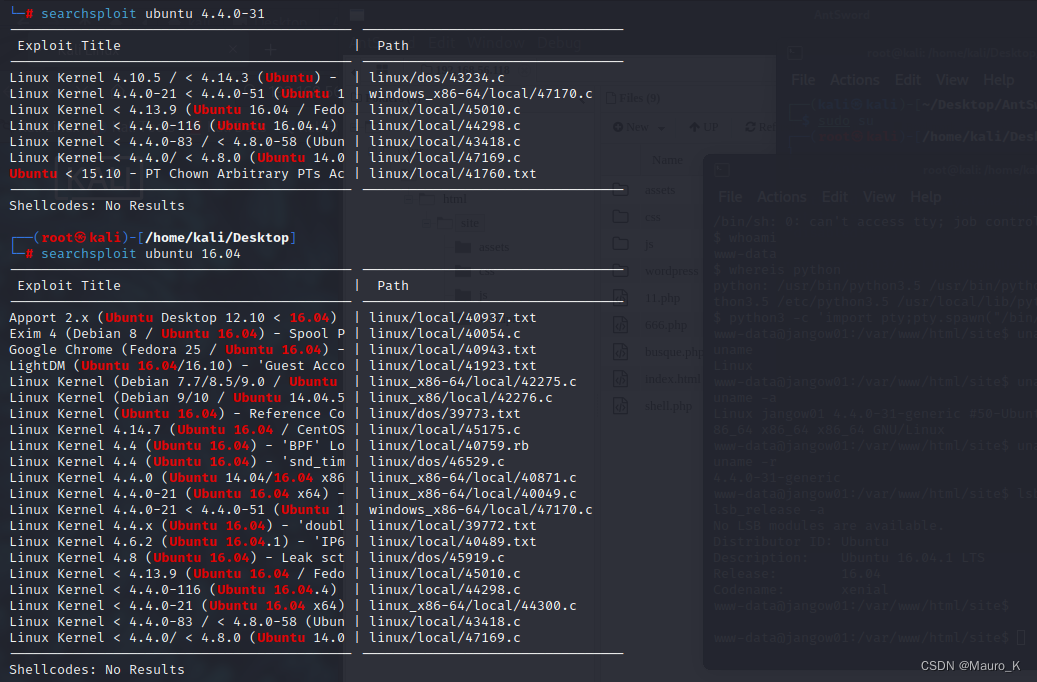Click the css folder icon in AntSword file list

(620, 217)
